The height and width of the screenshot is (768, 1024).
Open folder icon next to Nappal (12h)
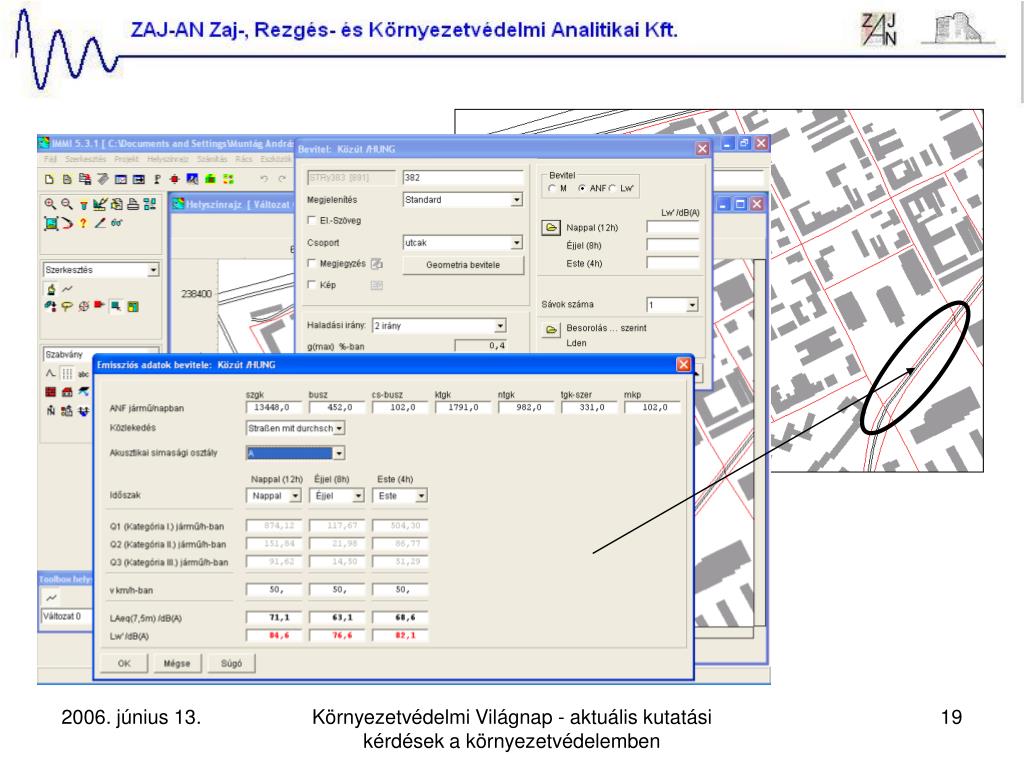(551, 228)
